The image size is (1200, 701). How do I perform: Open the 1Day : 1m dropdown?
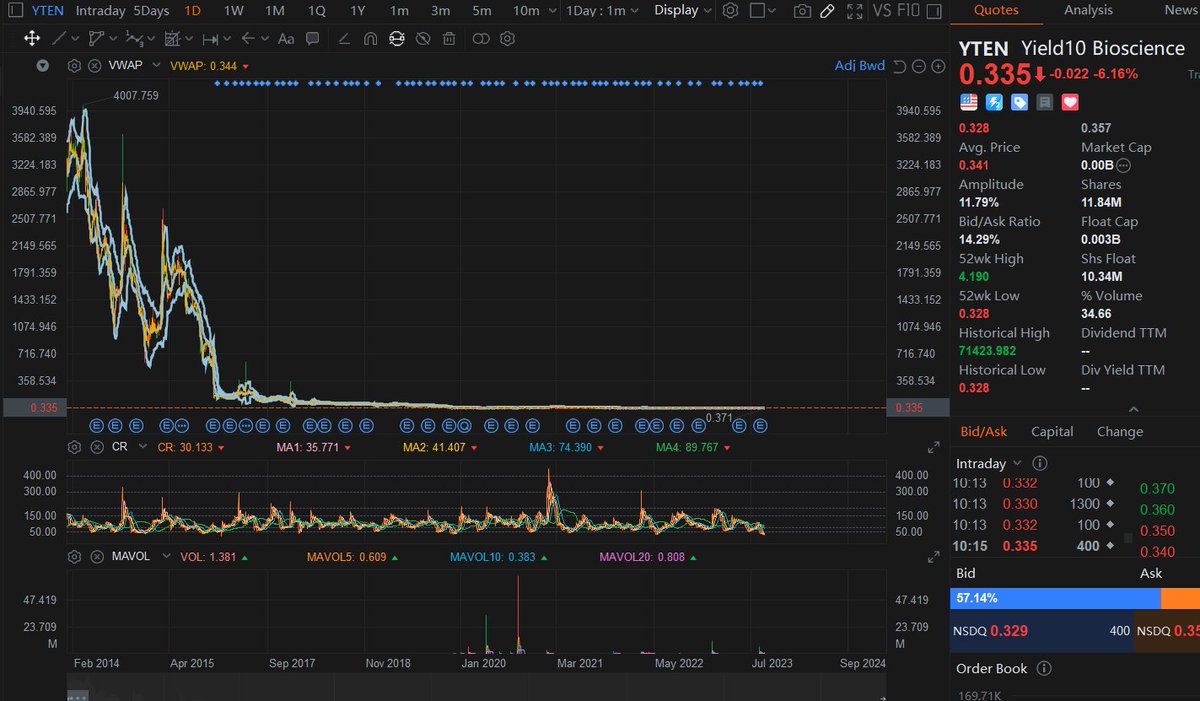(602, 11)
